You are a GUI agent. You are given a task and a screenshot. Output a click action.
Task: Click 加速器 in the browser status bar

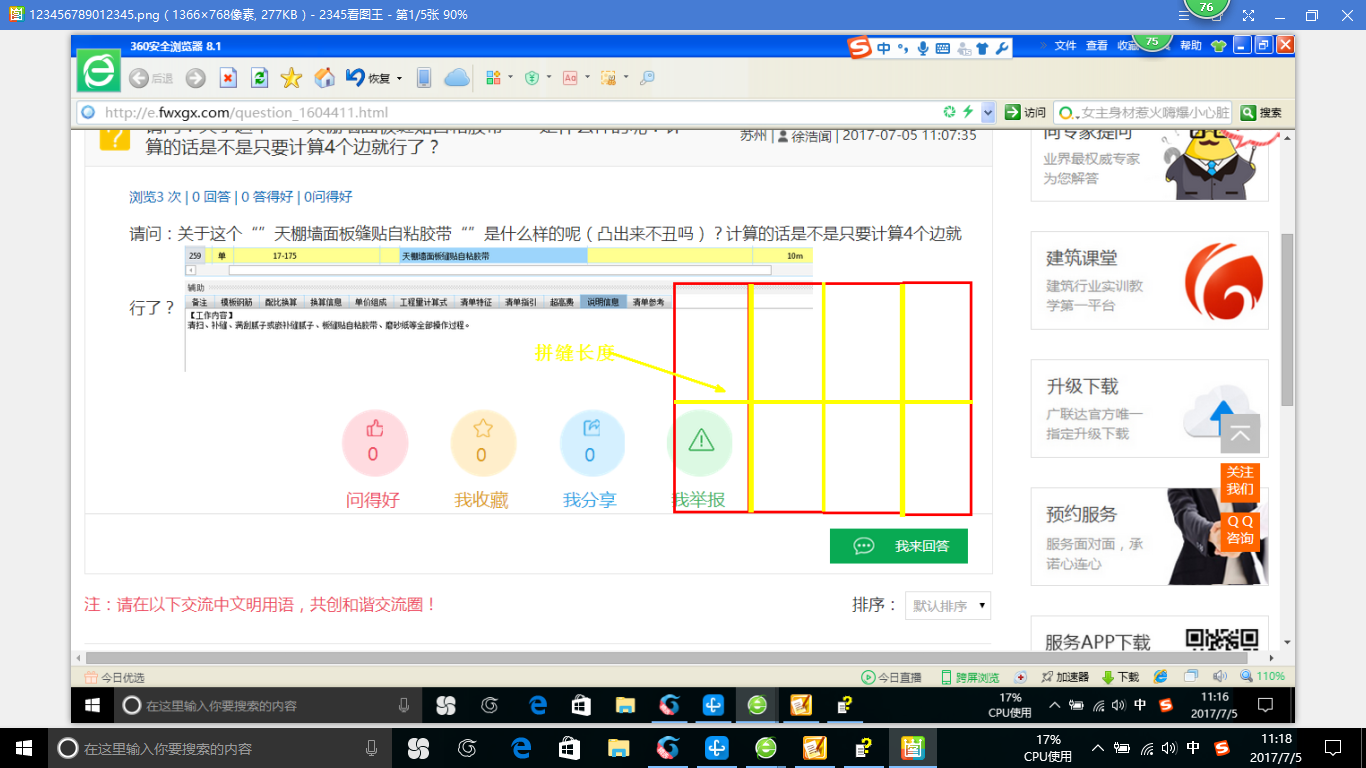coord(1065,677)
